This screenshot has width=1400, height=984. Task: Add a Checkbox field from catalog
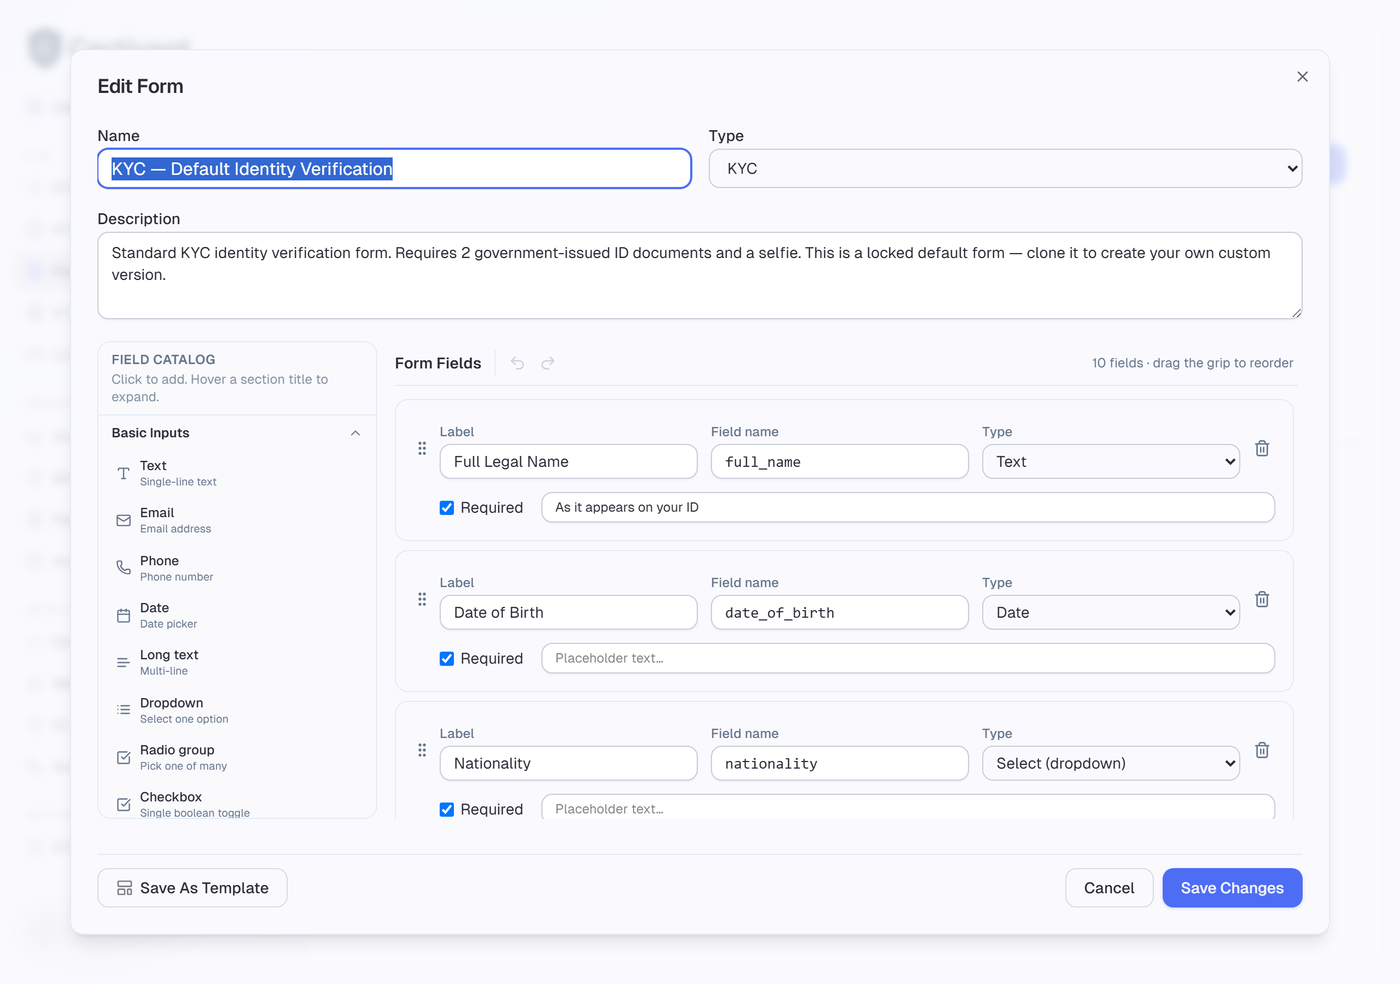pyautogui.click(x=237, y=803)
